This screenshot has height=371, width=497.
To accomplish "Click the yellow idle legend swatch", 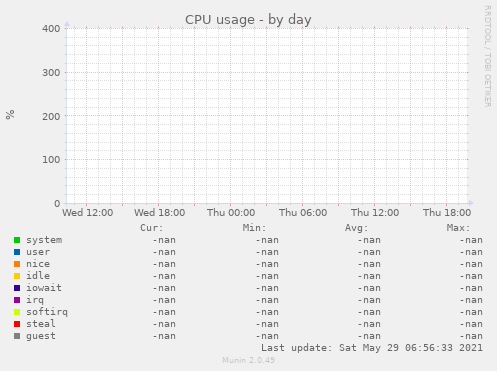I will [17, 276].
